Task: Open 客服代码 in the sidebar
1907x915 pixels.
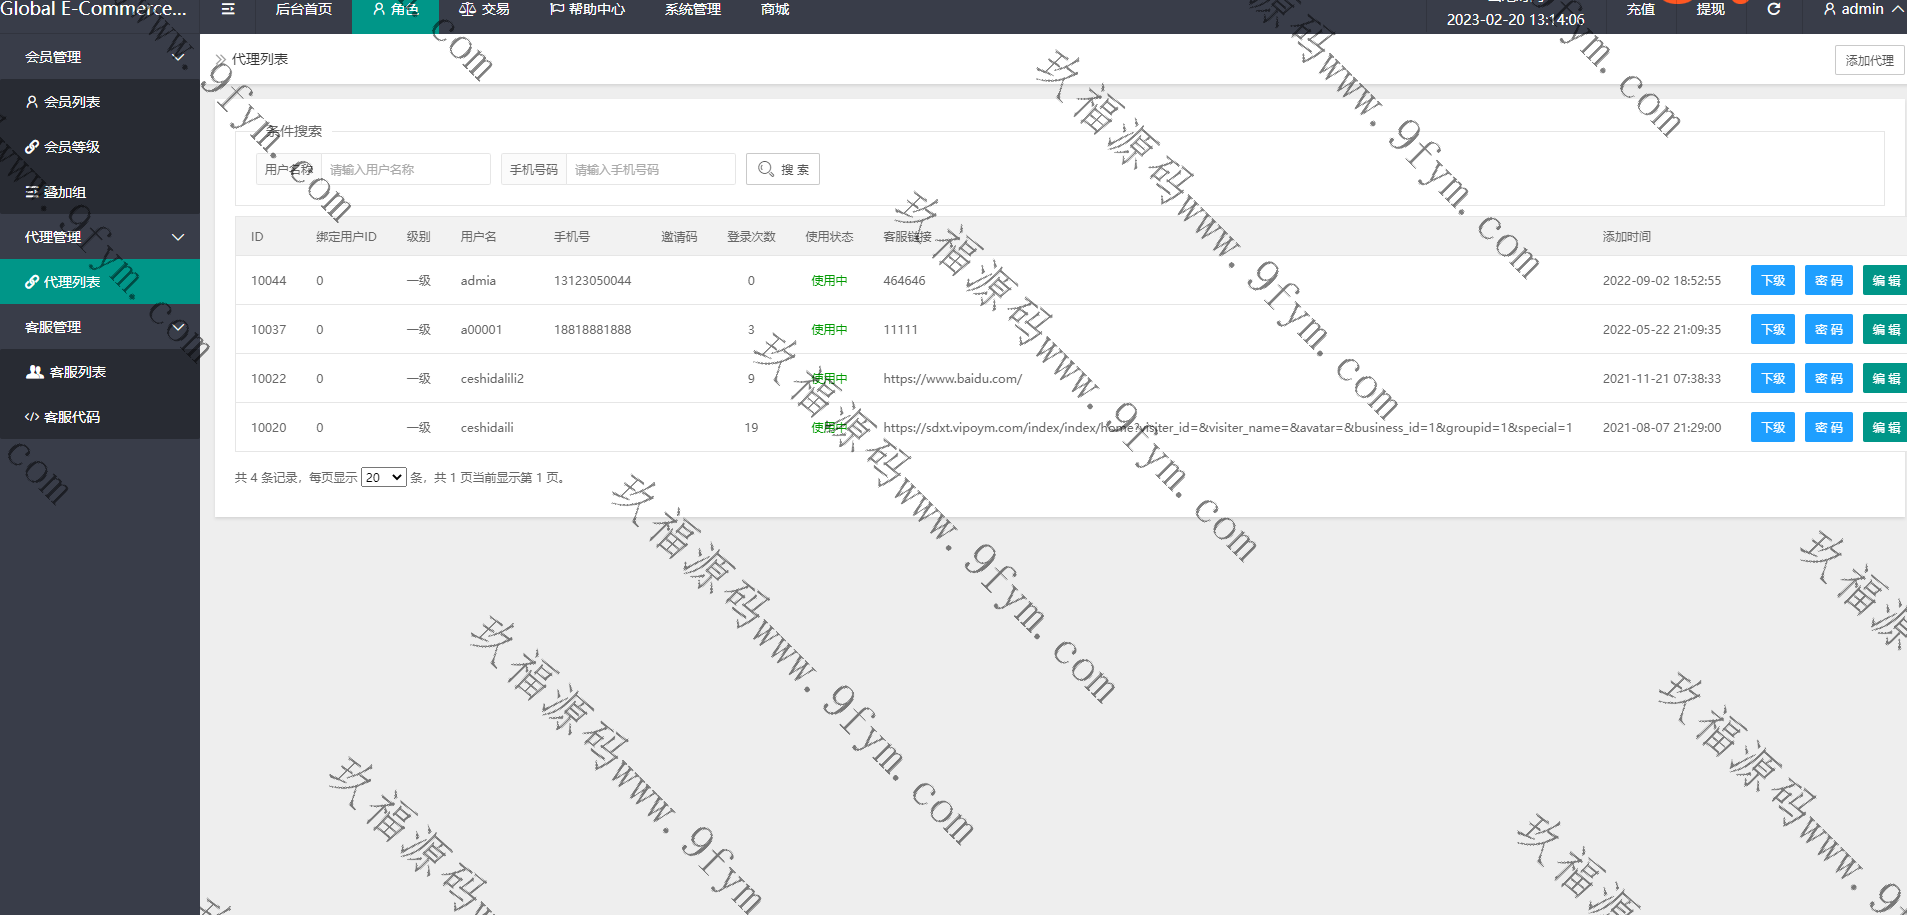Action: (72, 417)
